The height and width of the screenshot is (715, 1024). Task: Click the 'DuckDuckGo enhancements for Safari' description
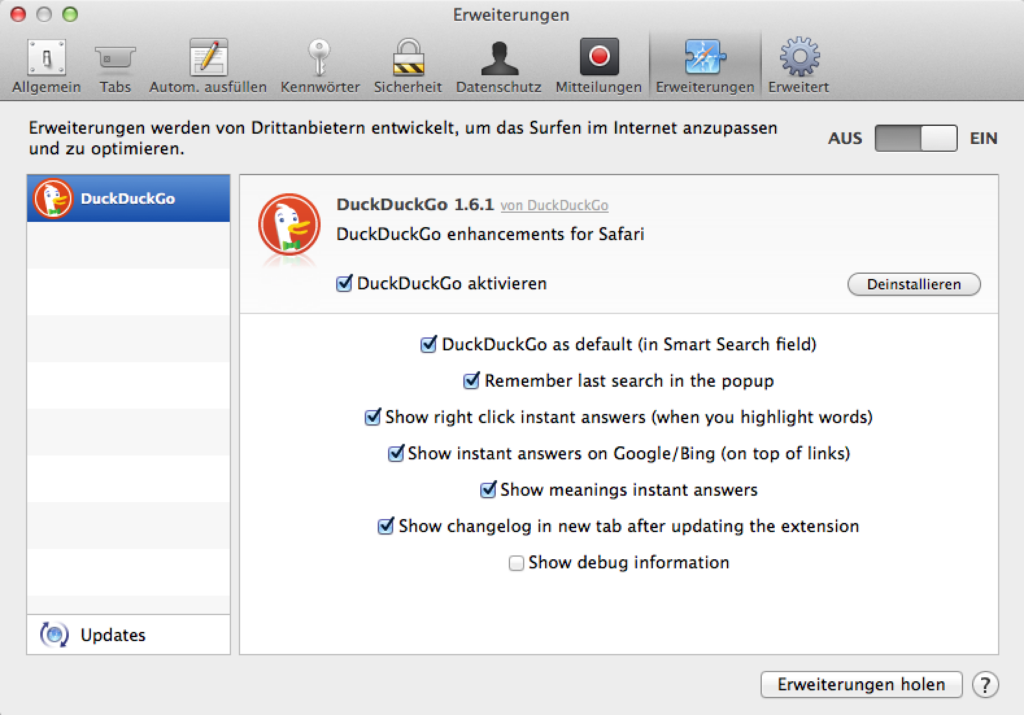tap(490, 234)
